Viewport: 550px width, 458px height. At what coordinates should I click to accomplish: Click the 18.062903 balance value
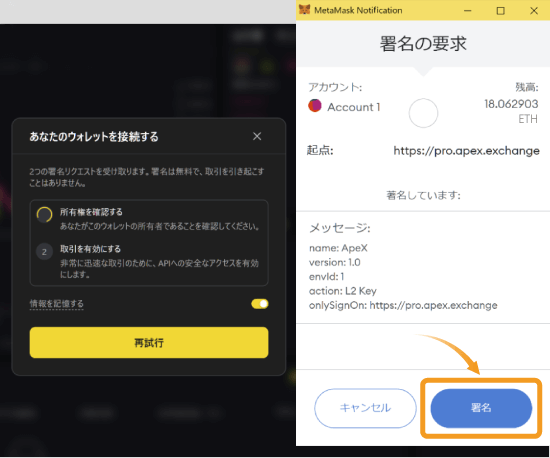click(x=511, y=104)
